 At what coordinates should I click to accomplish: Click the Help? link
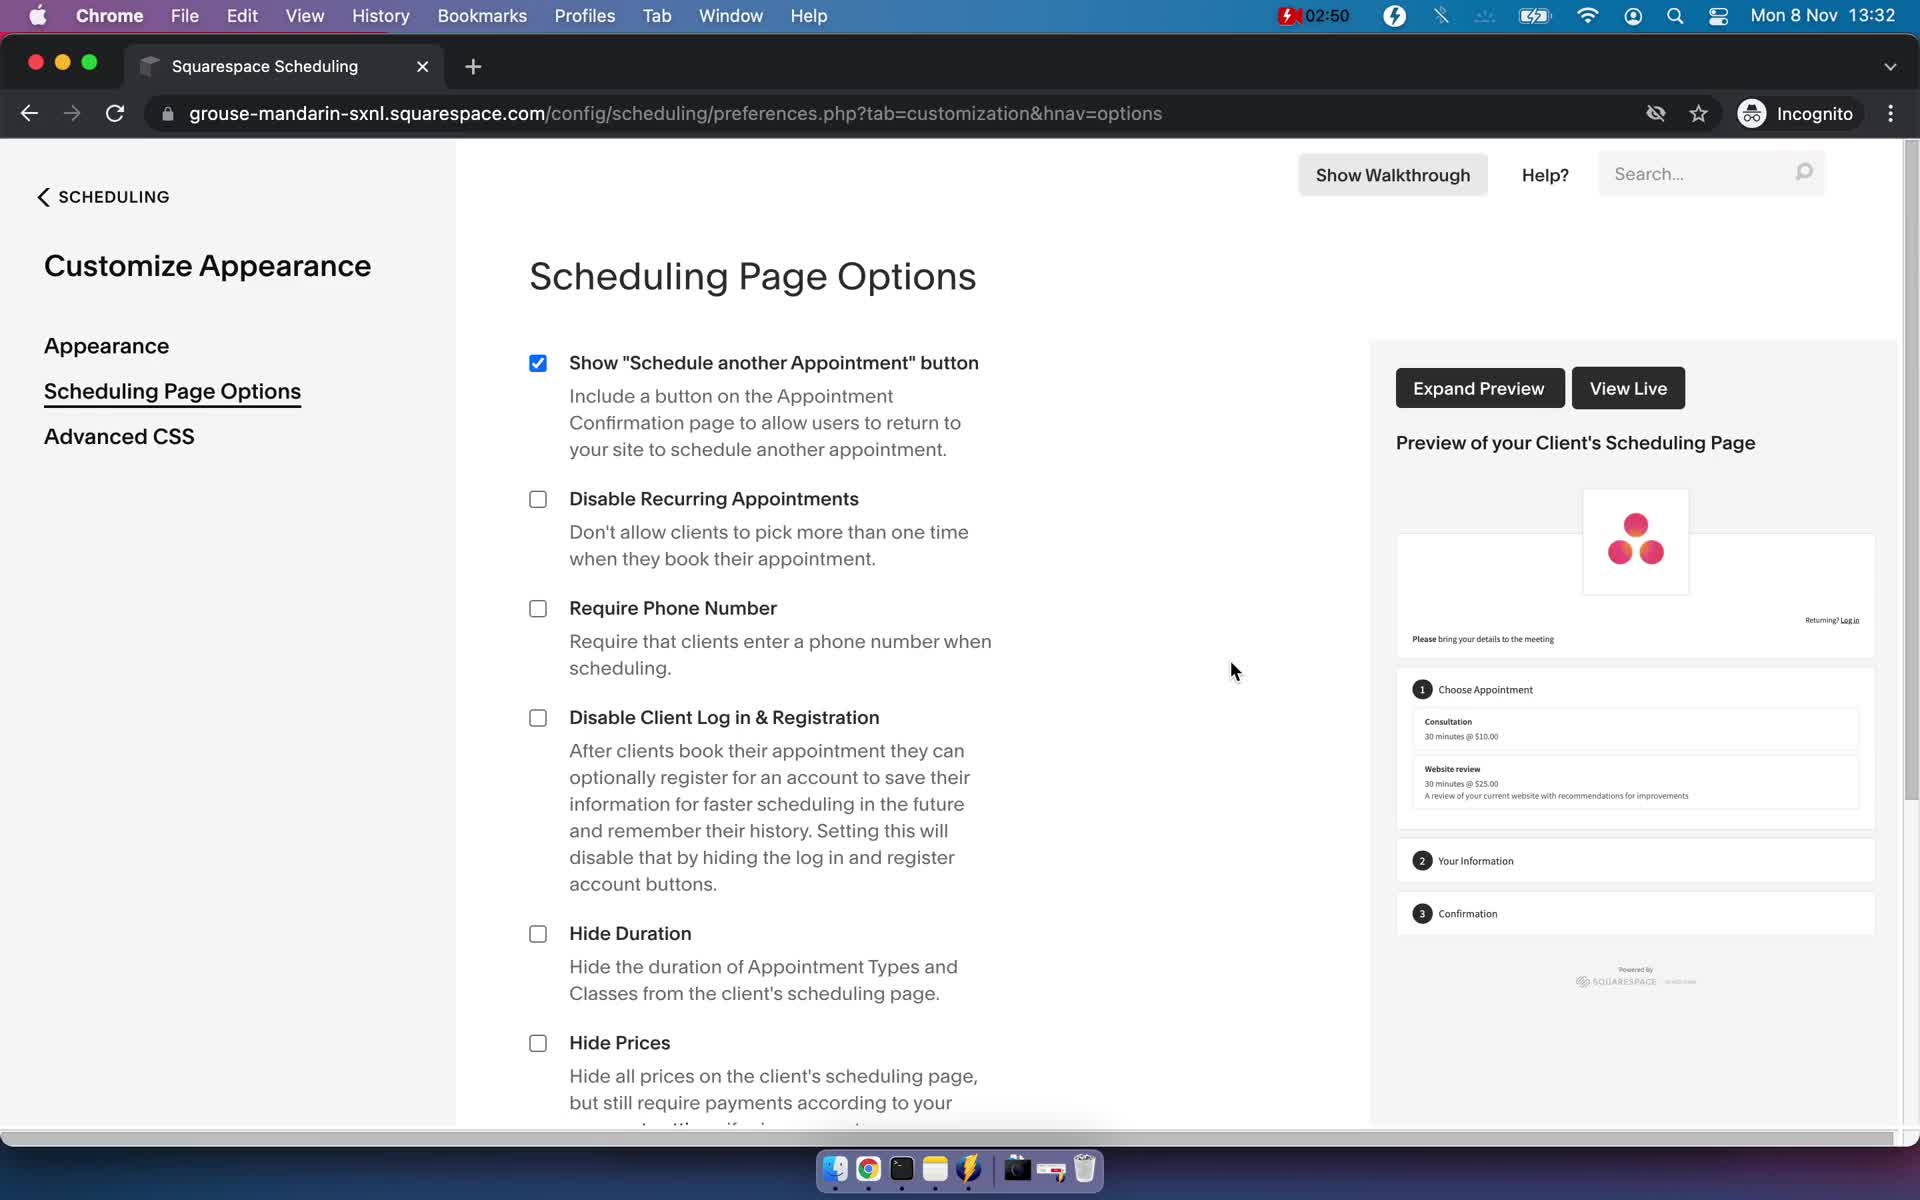tap(1545, 175)
